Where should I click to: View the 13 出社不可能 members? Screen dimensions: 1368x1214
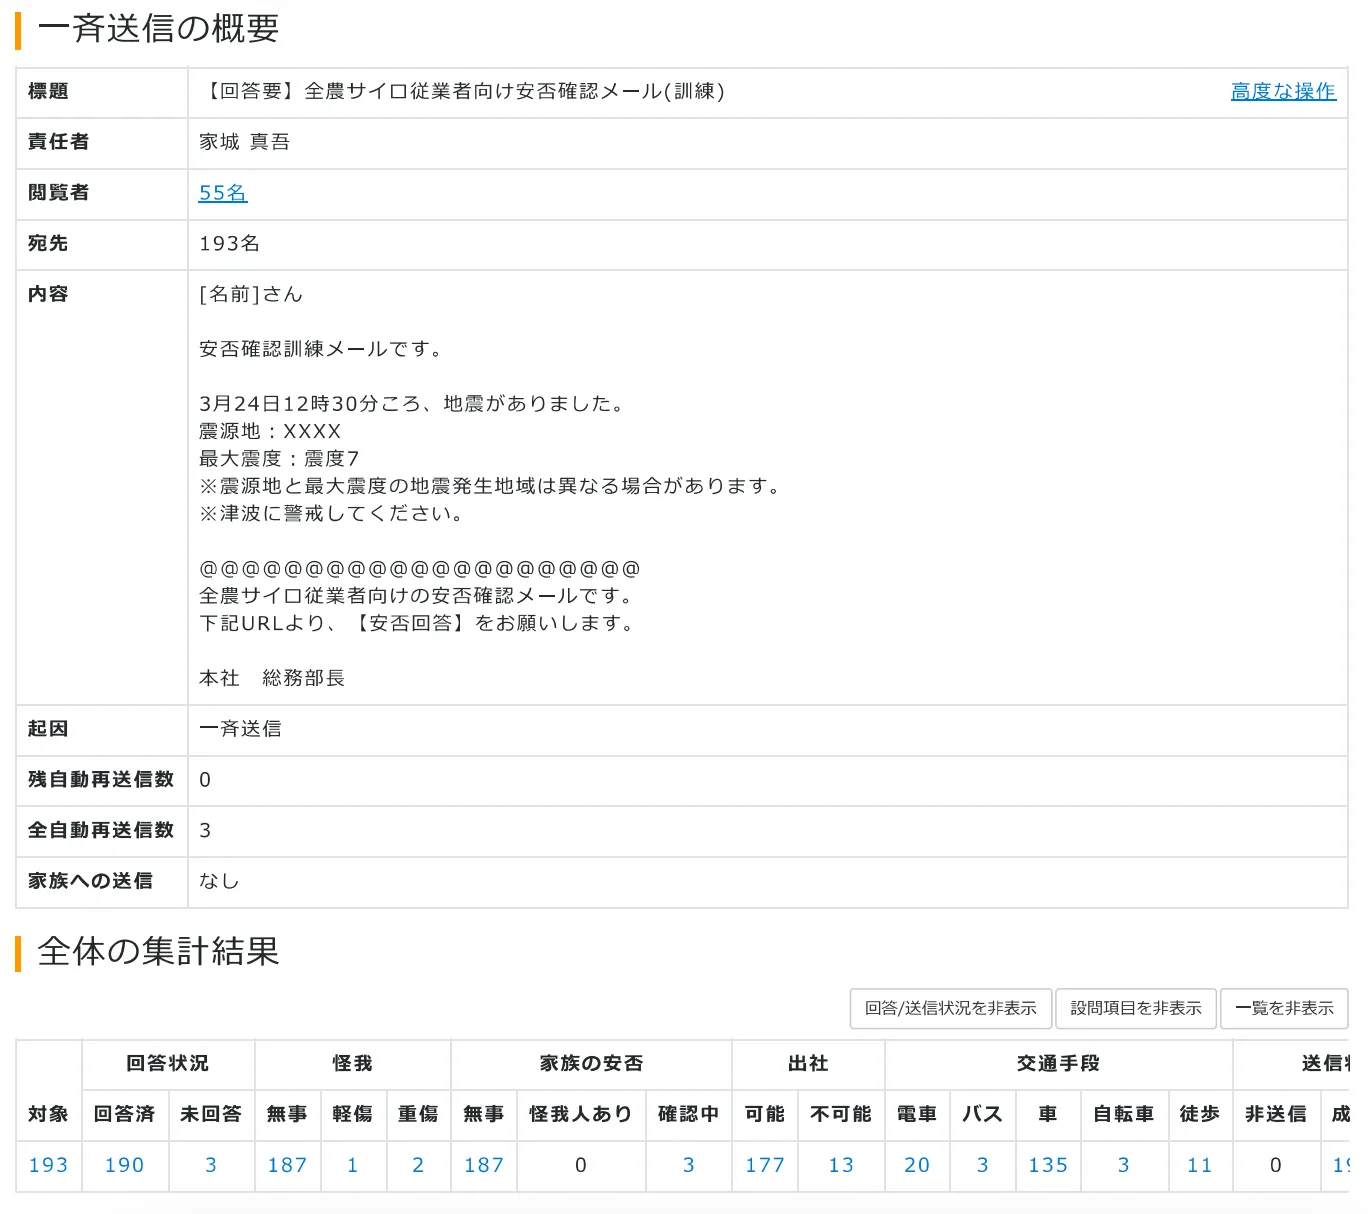[840, 1164]
